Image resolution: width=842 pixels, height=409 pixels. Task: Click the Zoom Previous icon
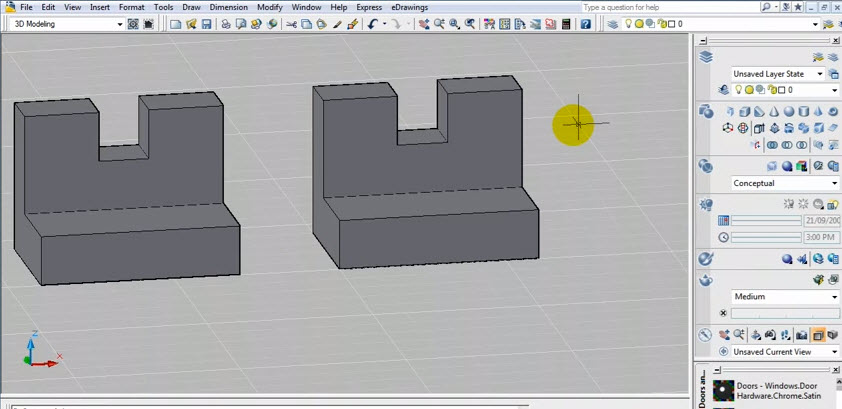coord(470,24)
